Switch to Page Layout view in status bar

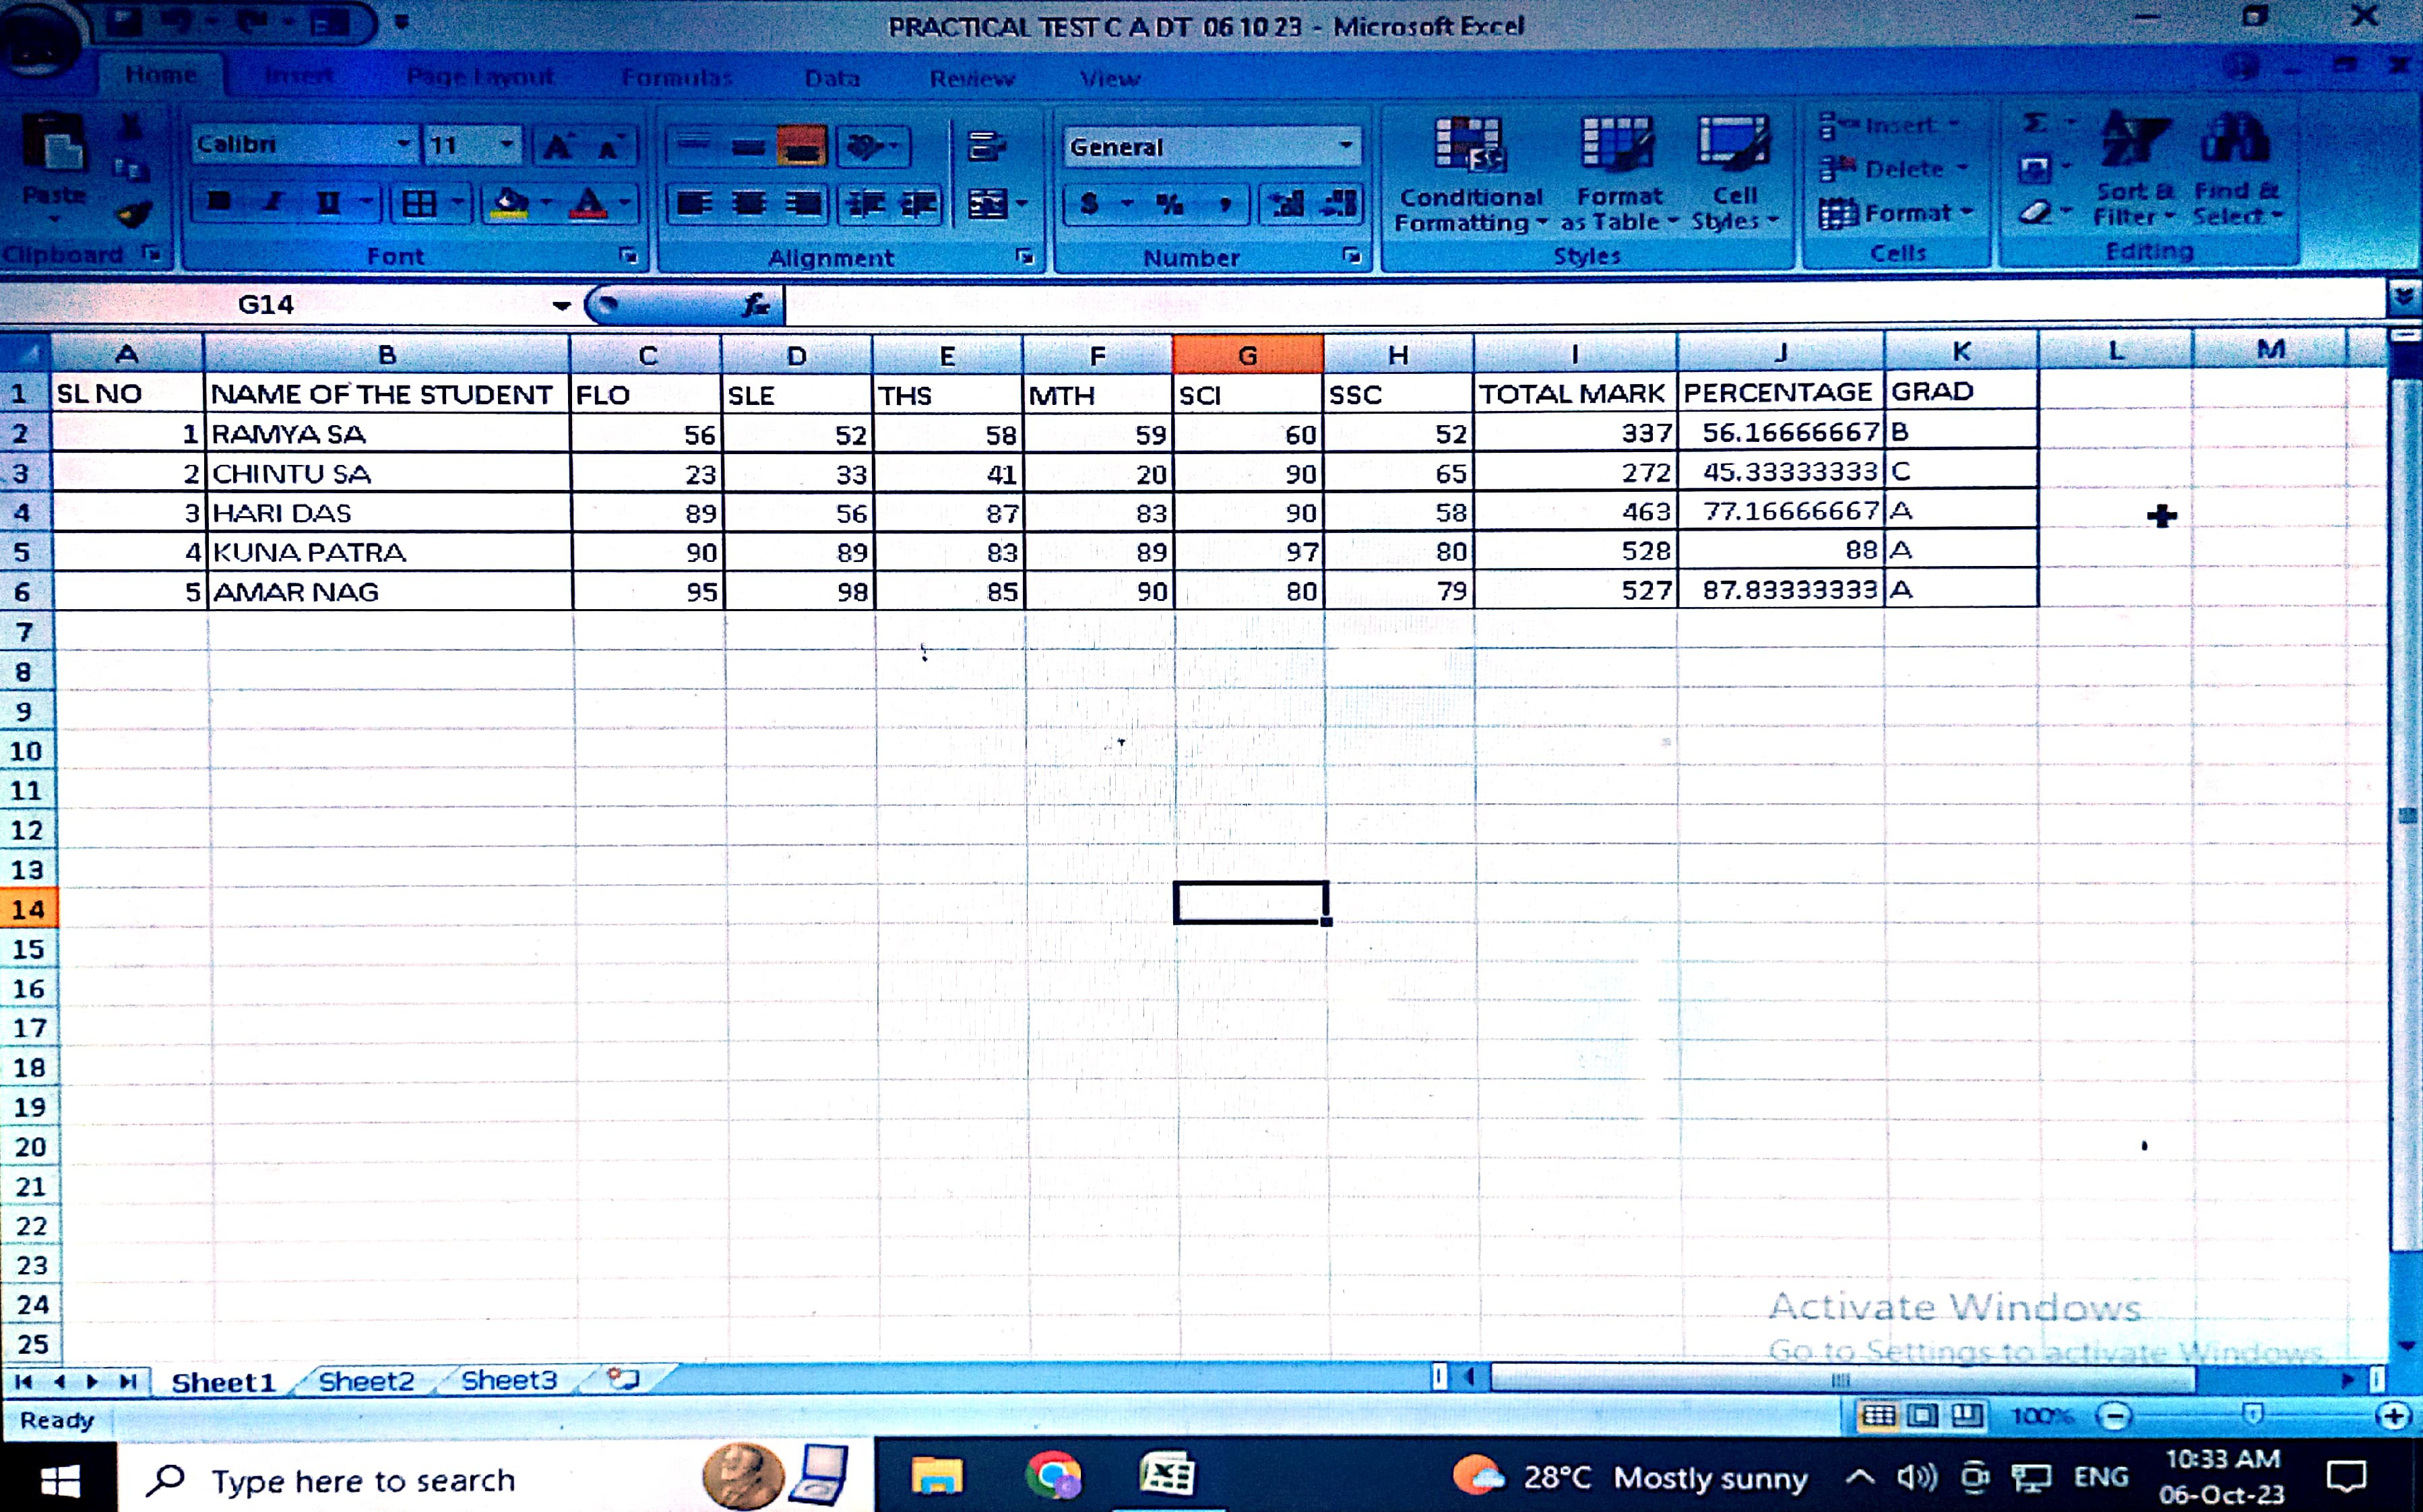click(1922, 1415)
